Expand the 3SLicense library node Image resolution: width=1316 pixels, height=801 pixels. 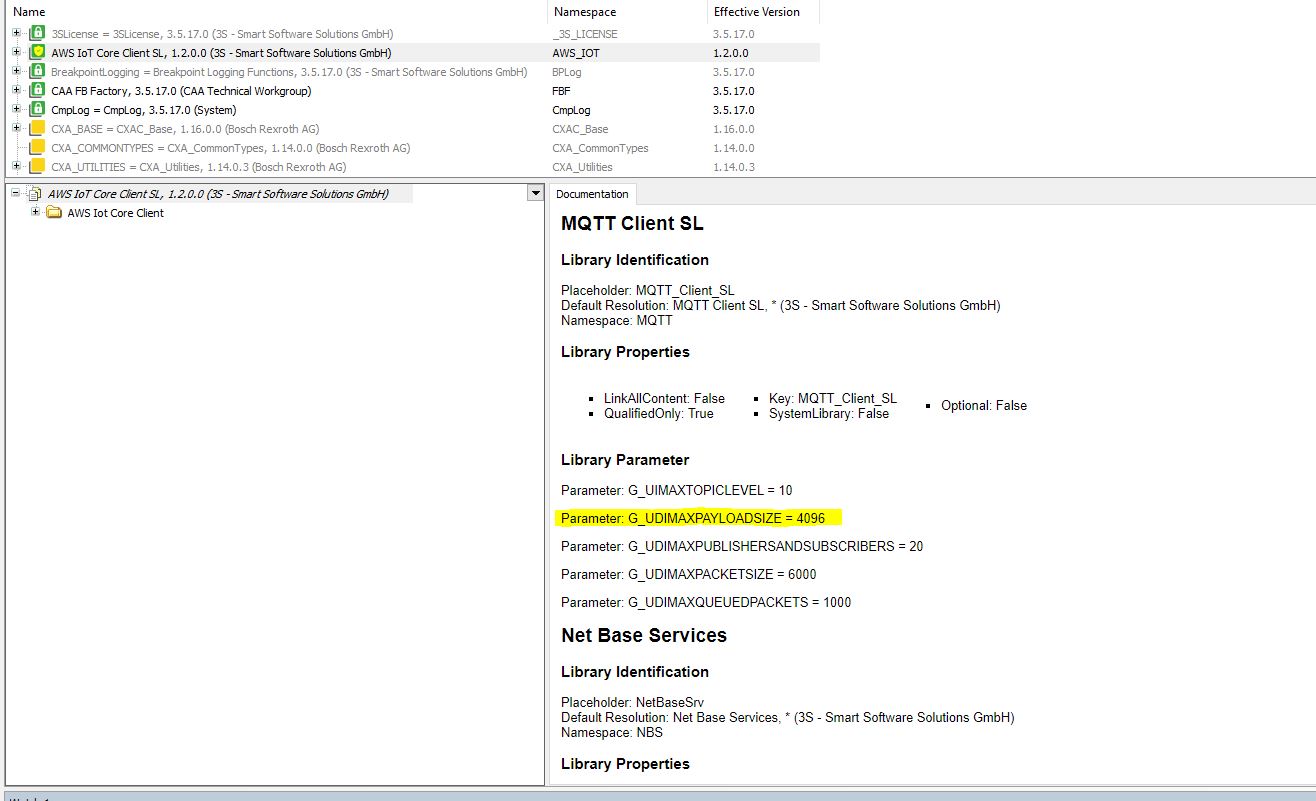click(x=16, y=34)
